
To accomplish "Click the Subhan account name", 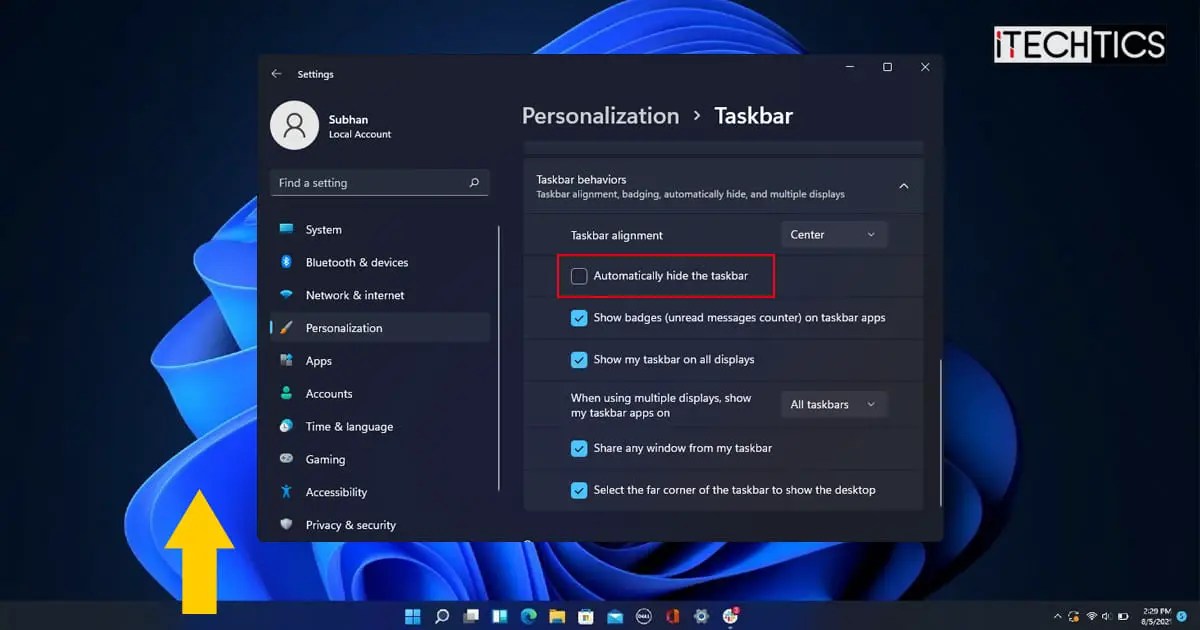I will tap(348, 120).
